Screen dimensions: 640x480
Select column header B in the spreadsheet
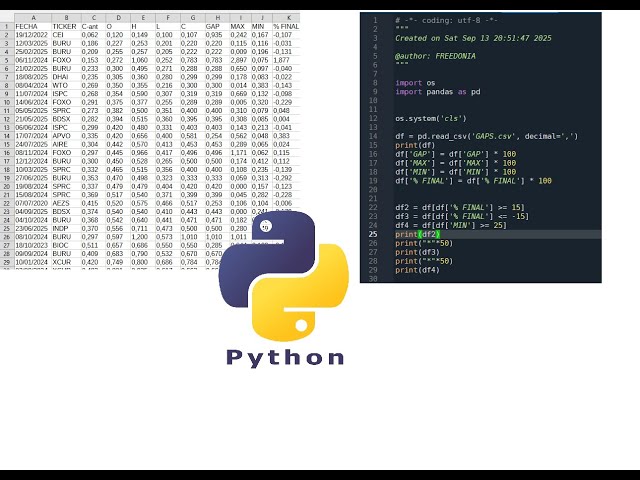[66, 18]
